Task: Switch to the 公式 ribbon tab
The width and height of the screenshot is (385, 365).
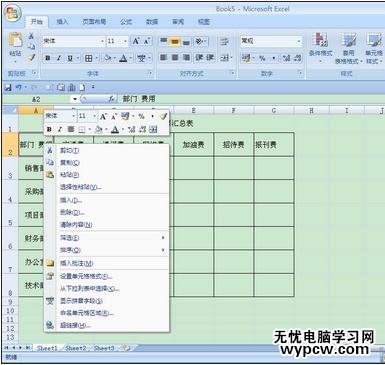Action: [126, 22]
